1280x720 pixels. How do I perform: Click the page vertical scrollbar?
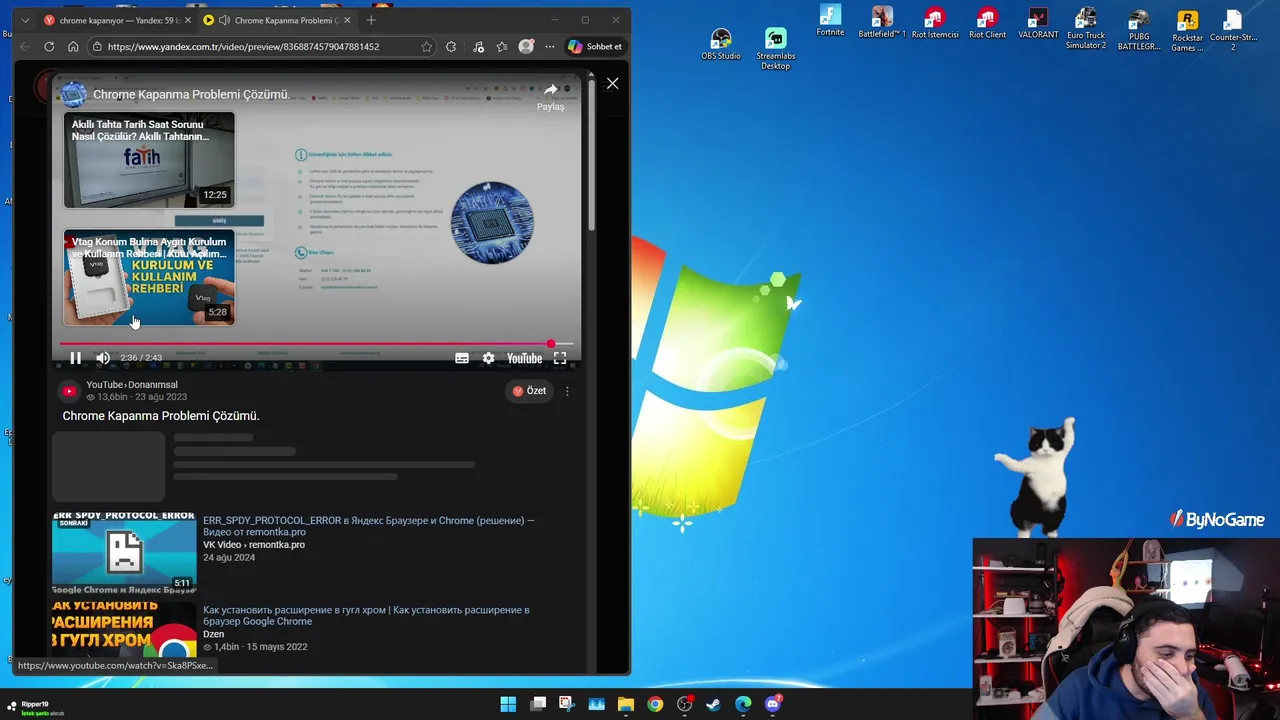click(x=591, y=154)
